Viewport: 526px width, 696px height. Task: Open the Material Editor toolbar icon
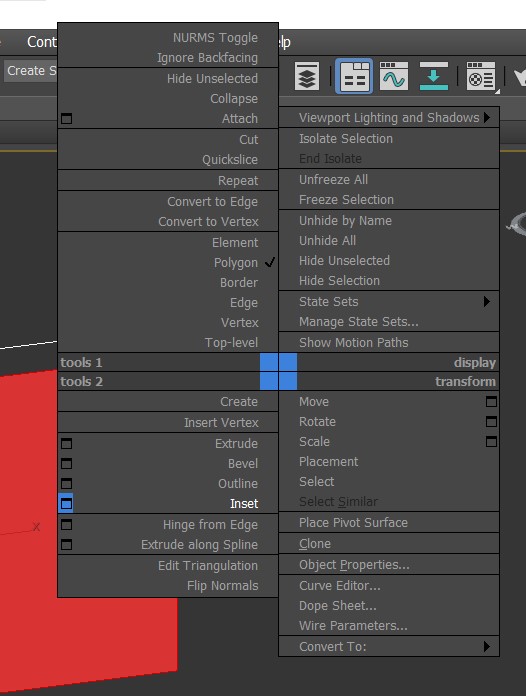pos(481,76)
